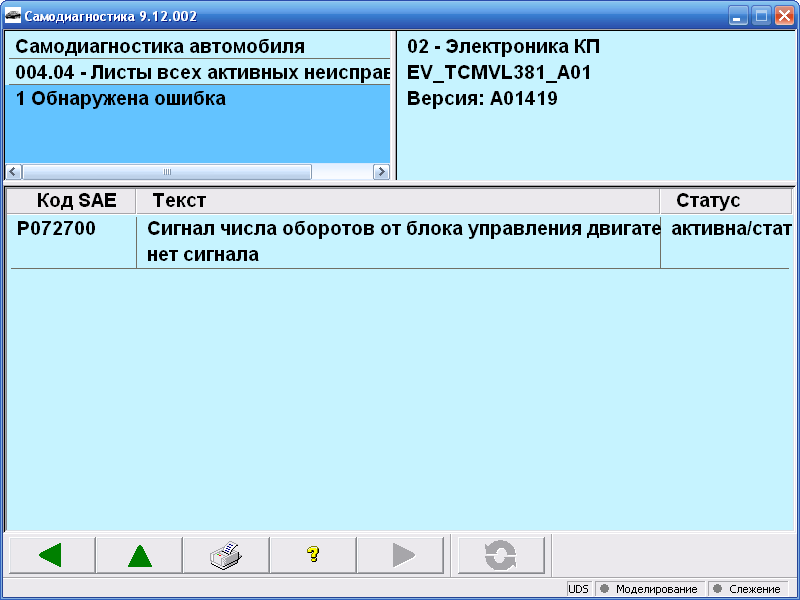Refresh using the circular arrows button

pos(501,555)
